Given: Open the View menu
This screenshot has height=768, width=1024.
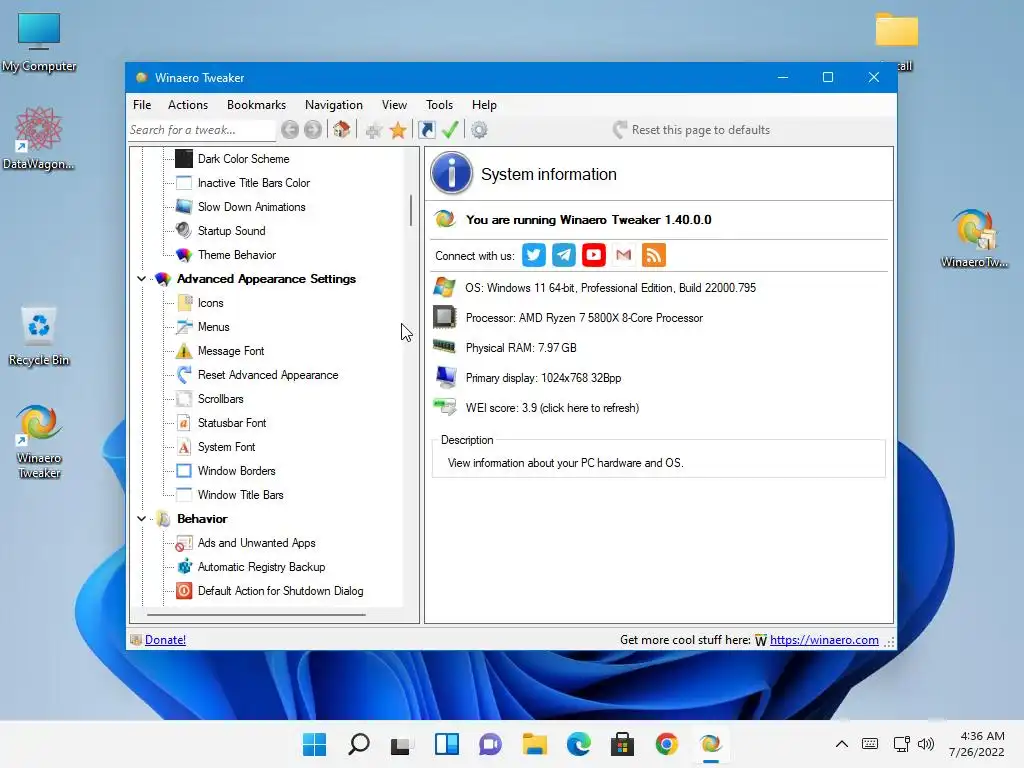Looking at the screenshot, I should click(x=394, y=104).
